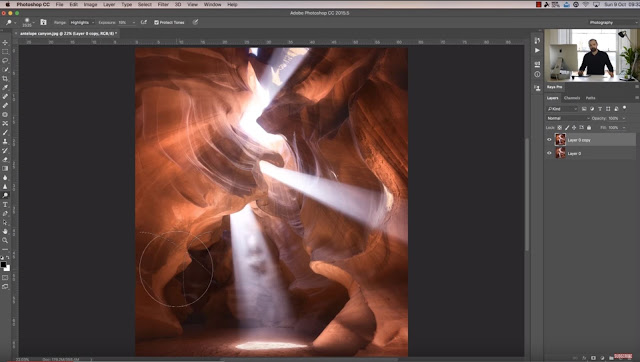
Task: Toggle lock image pixels
Action: click(567, 127)
